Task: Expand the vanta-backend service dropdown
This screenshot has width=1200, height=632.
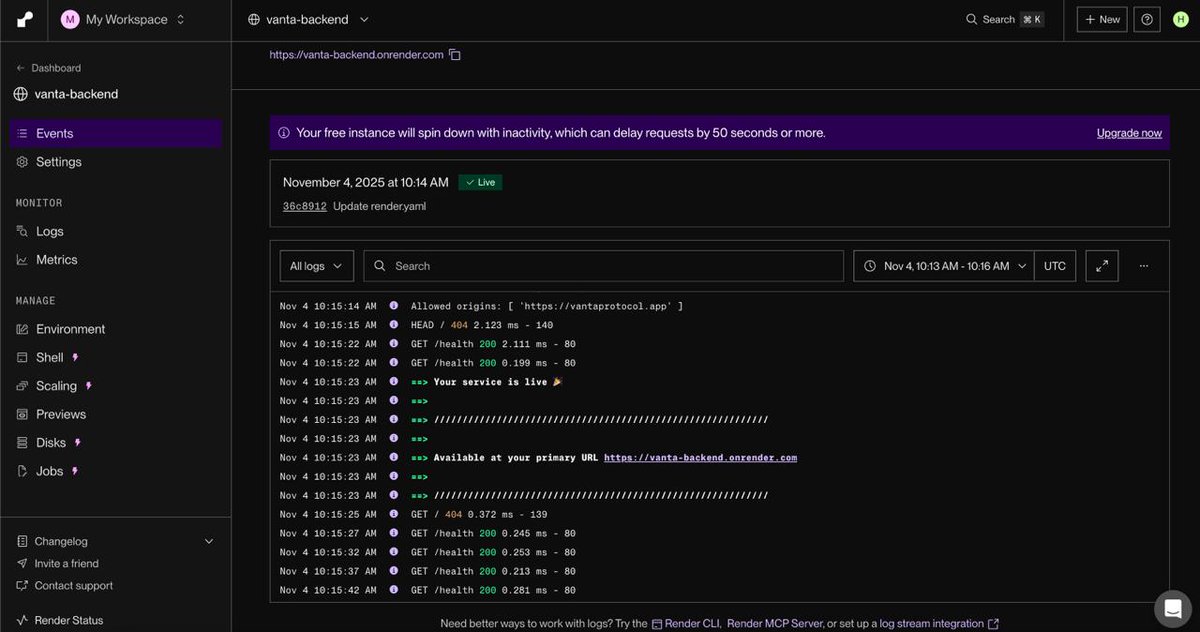Action: (364, 19)
